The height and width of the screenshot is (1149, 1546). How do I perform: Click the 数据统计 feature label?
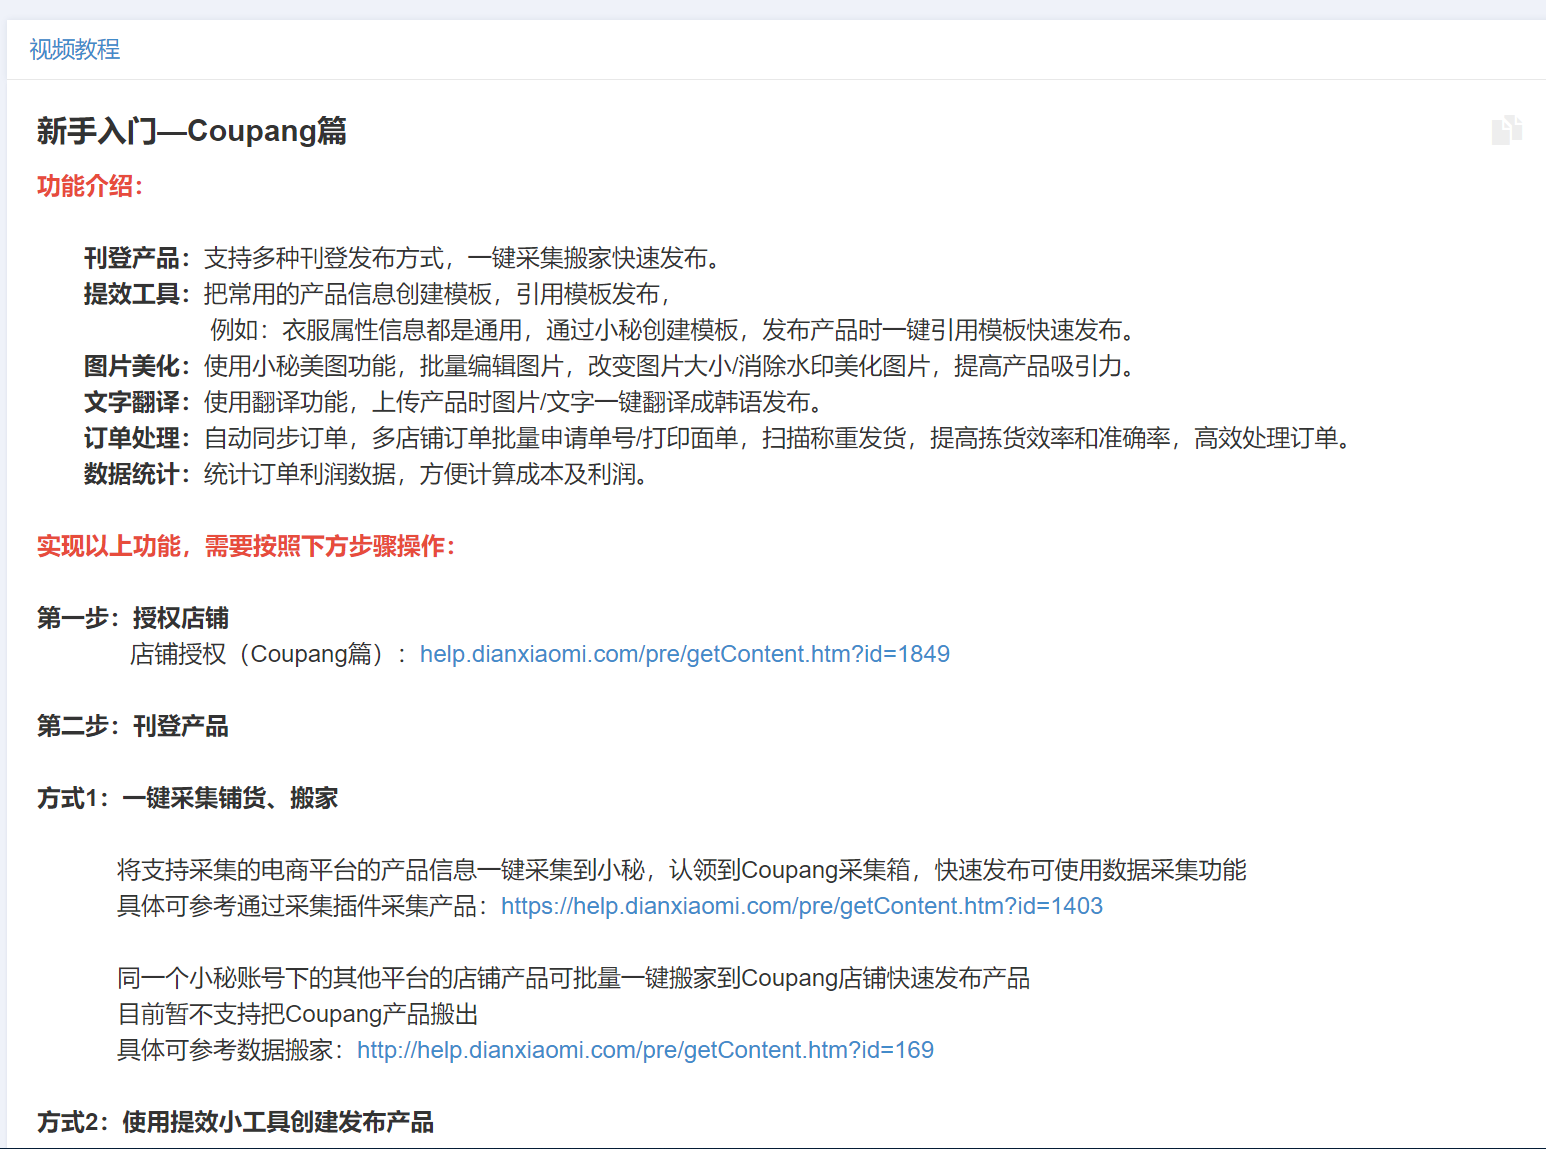[137, 474]
